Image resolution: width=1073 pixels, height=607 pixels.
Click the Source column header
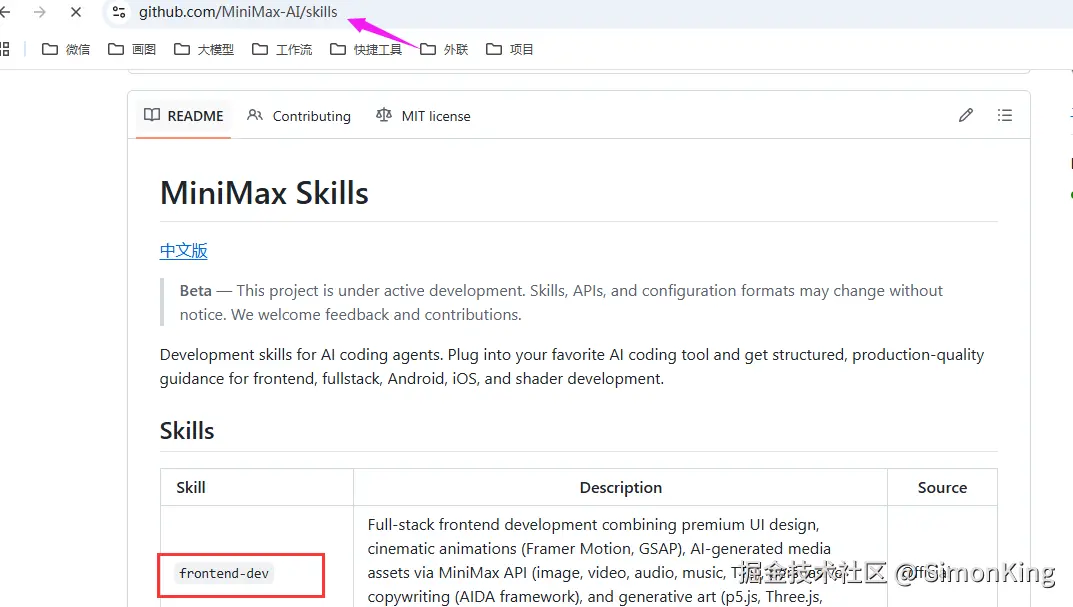942,487
